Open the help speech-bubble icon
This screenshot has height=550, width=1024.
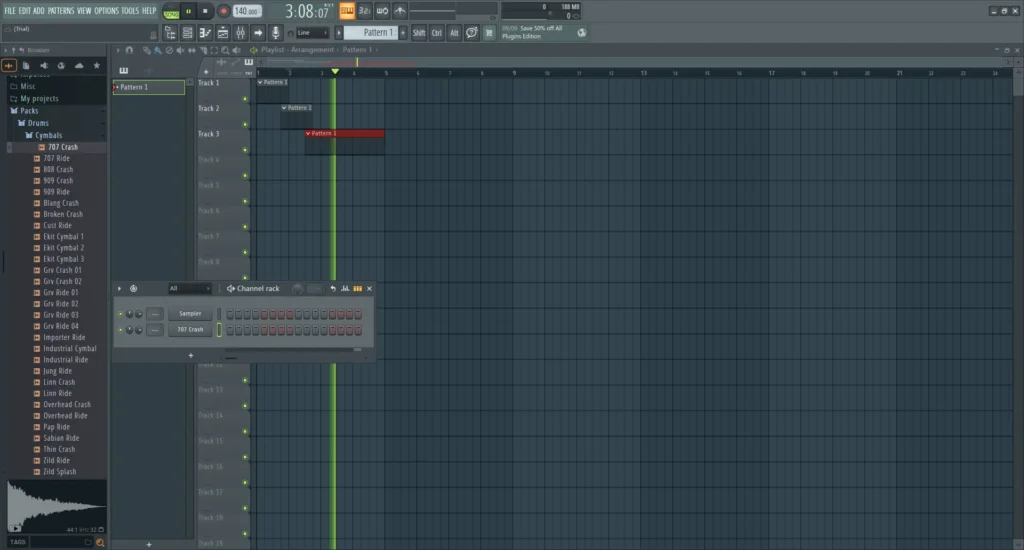[472, 33]
